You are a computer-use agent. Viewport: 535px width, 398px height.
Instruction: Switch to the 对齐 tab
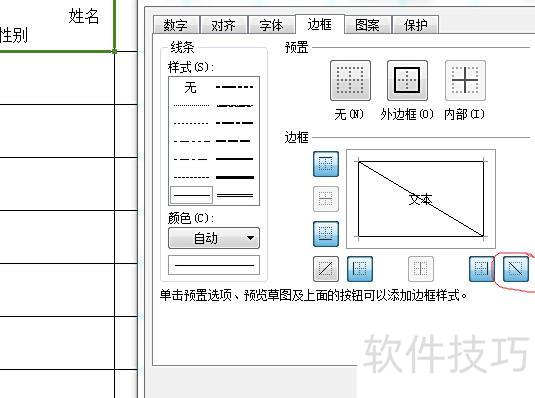tap(223, 25)
